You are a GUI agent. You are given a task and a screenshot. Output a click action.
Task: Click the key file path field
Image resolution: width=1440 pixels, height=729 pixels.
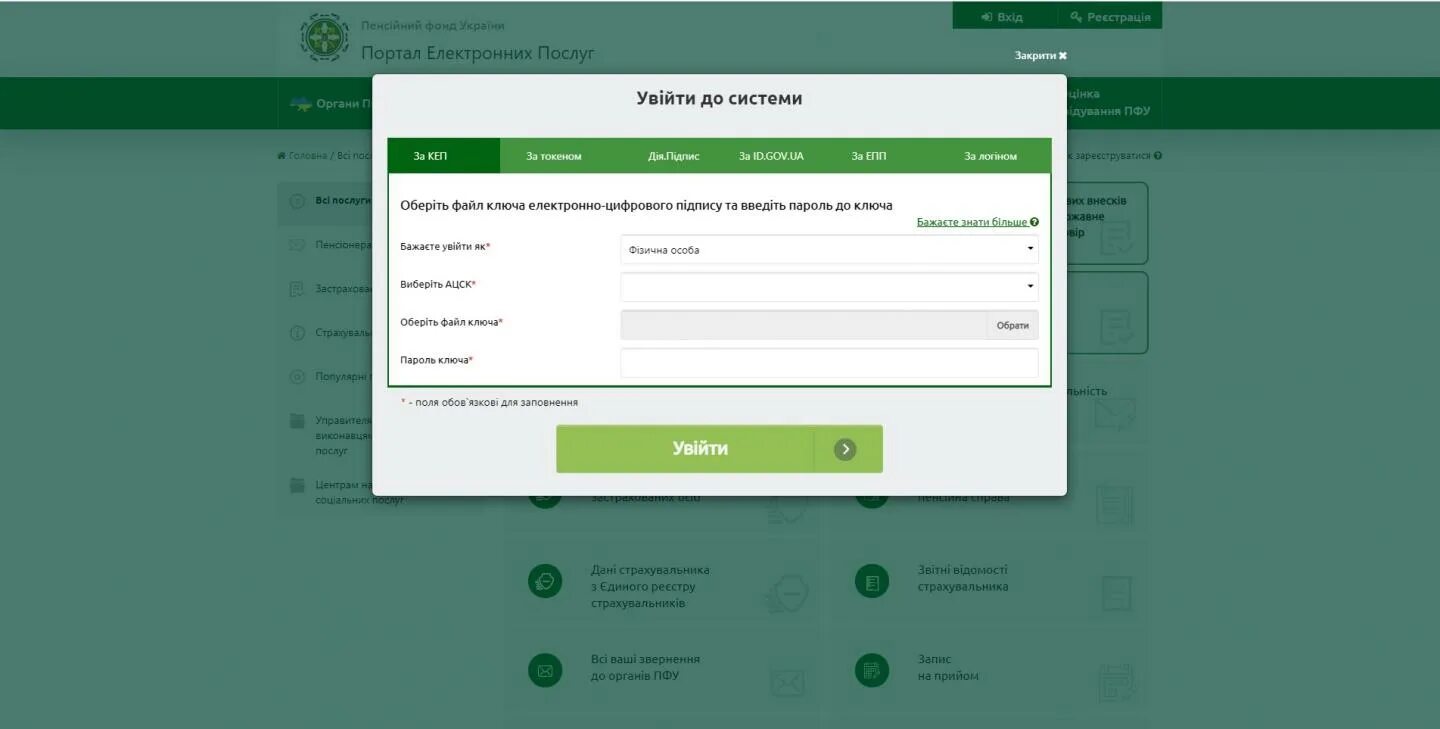804,325
